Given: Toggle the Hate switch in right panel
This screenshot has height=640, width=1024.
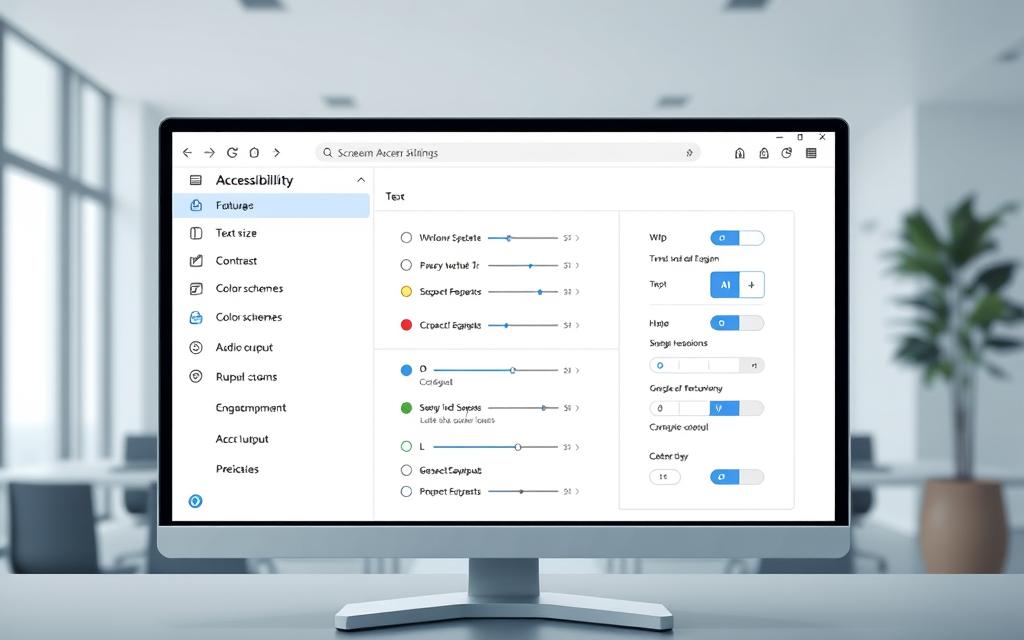Looking at the screenshot, I should click(737, 323).
